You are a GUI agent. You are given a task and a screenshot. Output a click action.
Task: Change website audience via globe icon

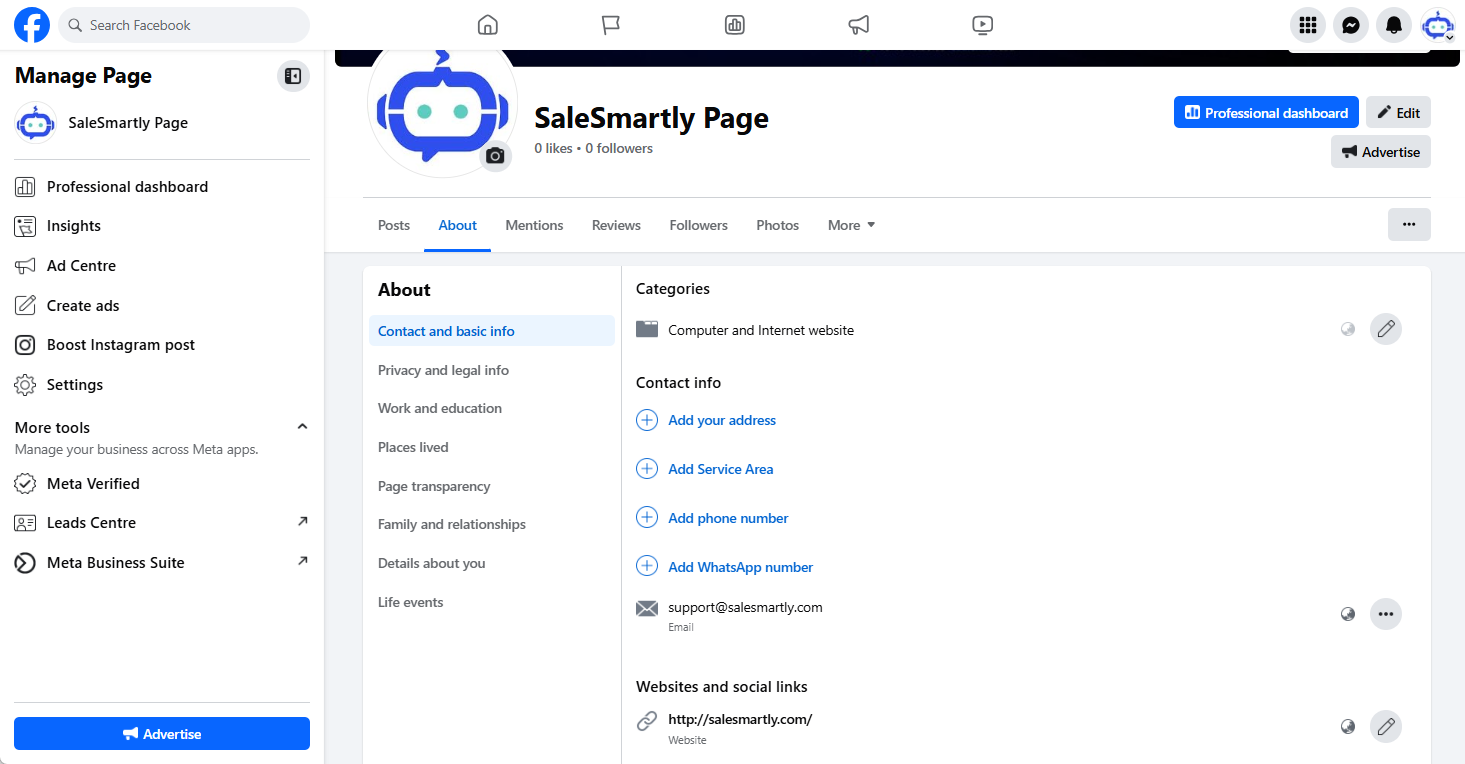coord(1348,727)
